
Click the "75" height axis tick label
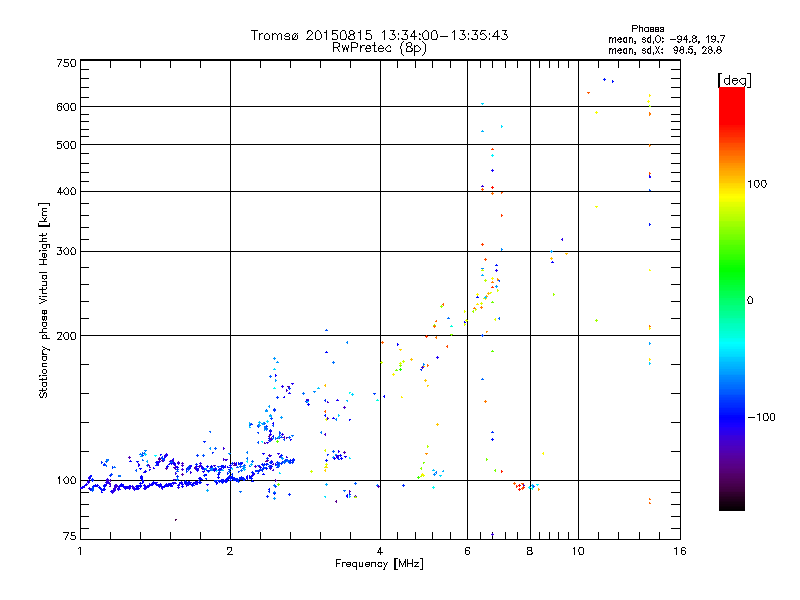click(x=70, y=536)
